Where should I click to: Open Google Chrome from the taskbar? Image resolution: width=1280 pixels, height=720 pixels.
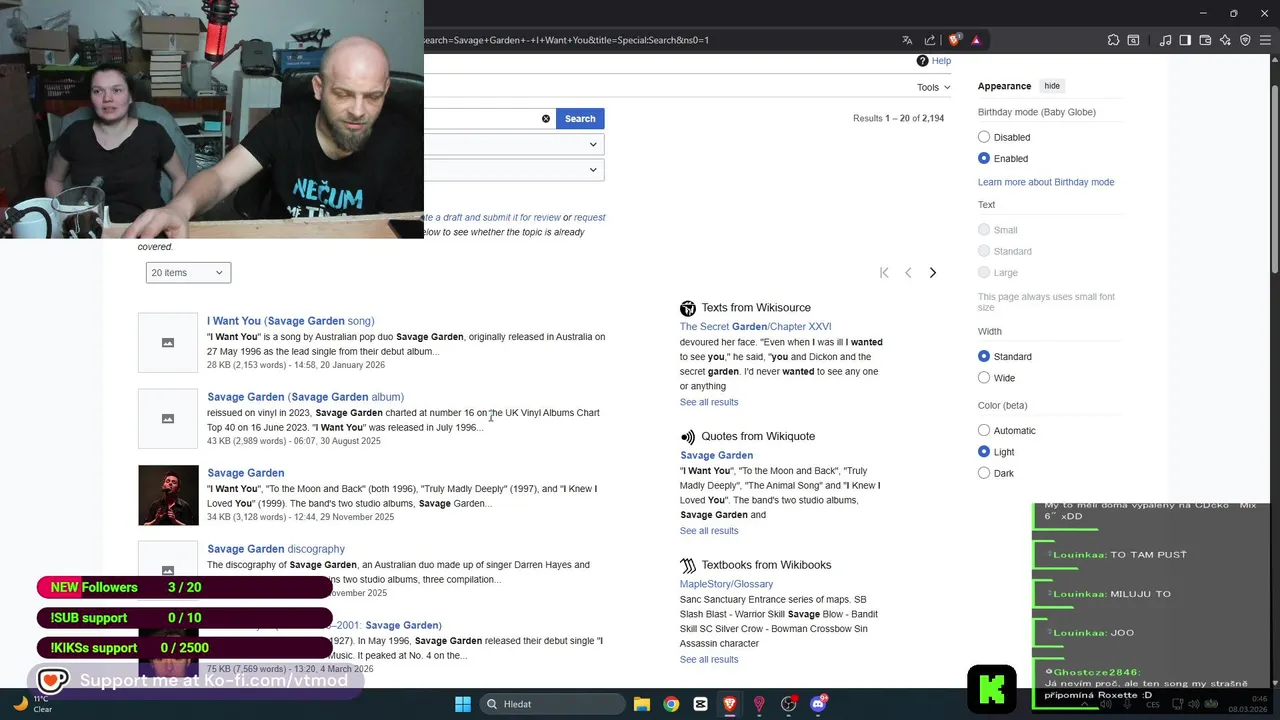[x=671, y=704]
